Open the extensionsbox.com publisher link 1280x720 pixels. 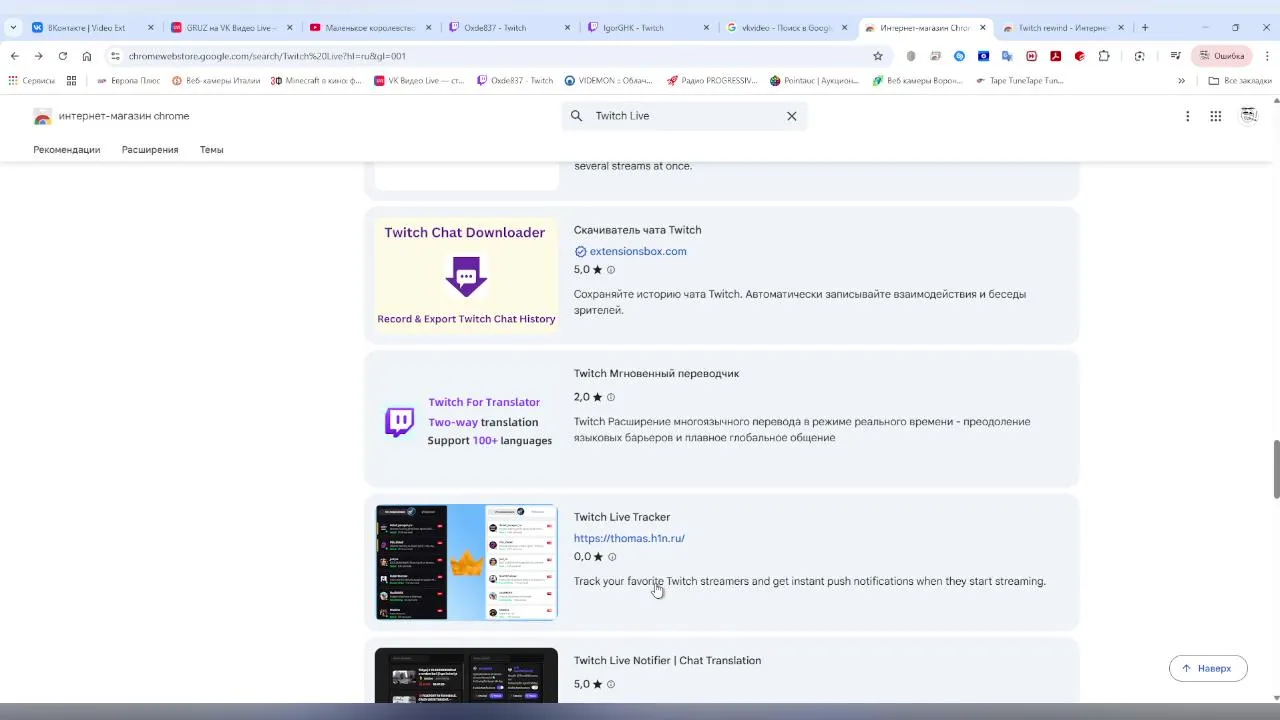click(638, 251)
